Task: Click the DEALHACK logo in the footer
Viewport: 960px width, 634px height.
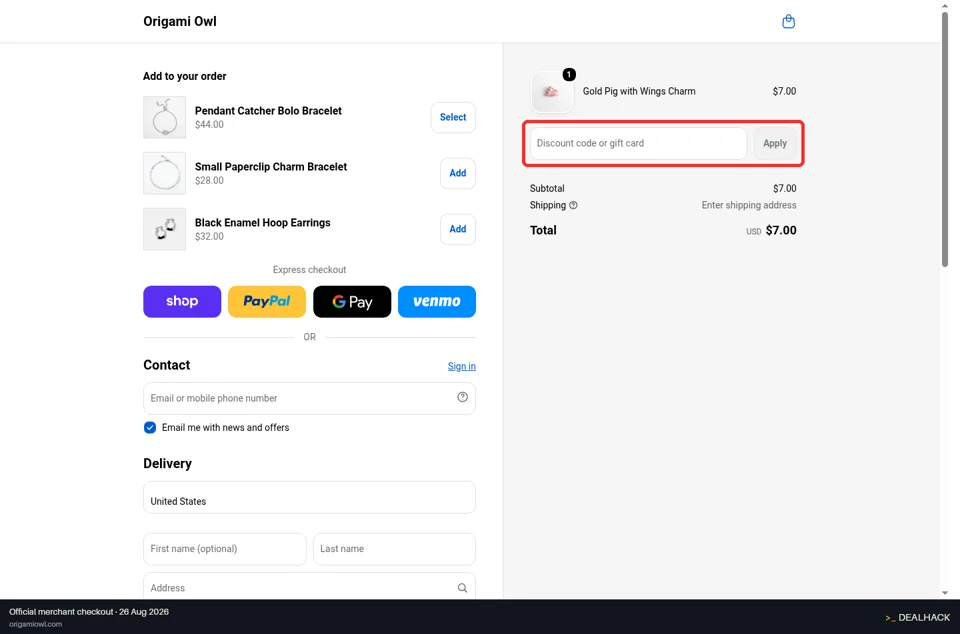Action: (917, 617)
